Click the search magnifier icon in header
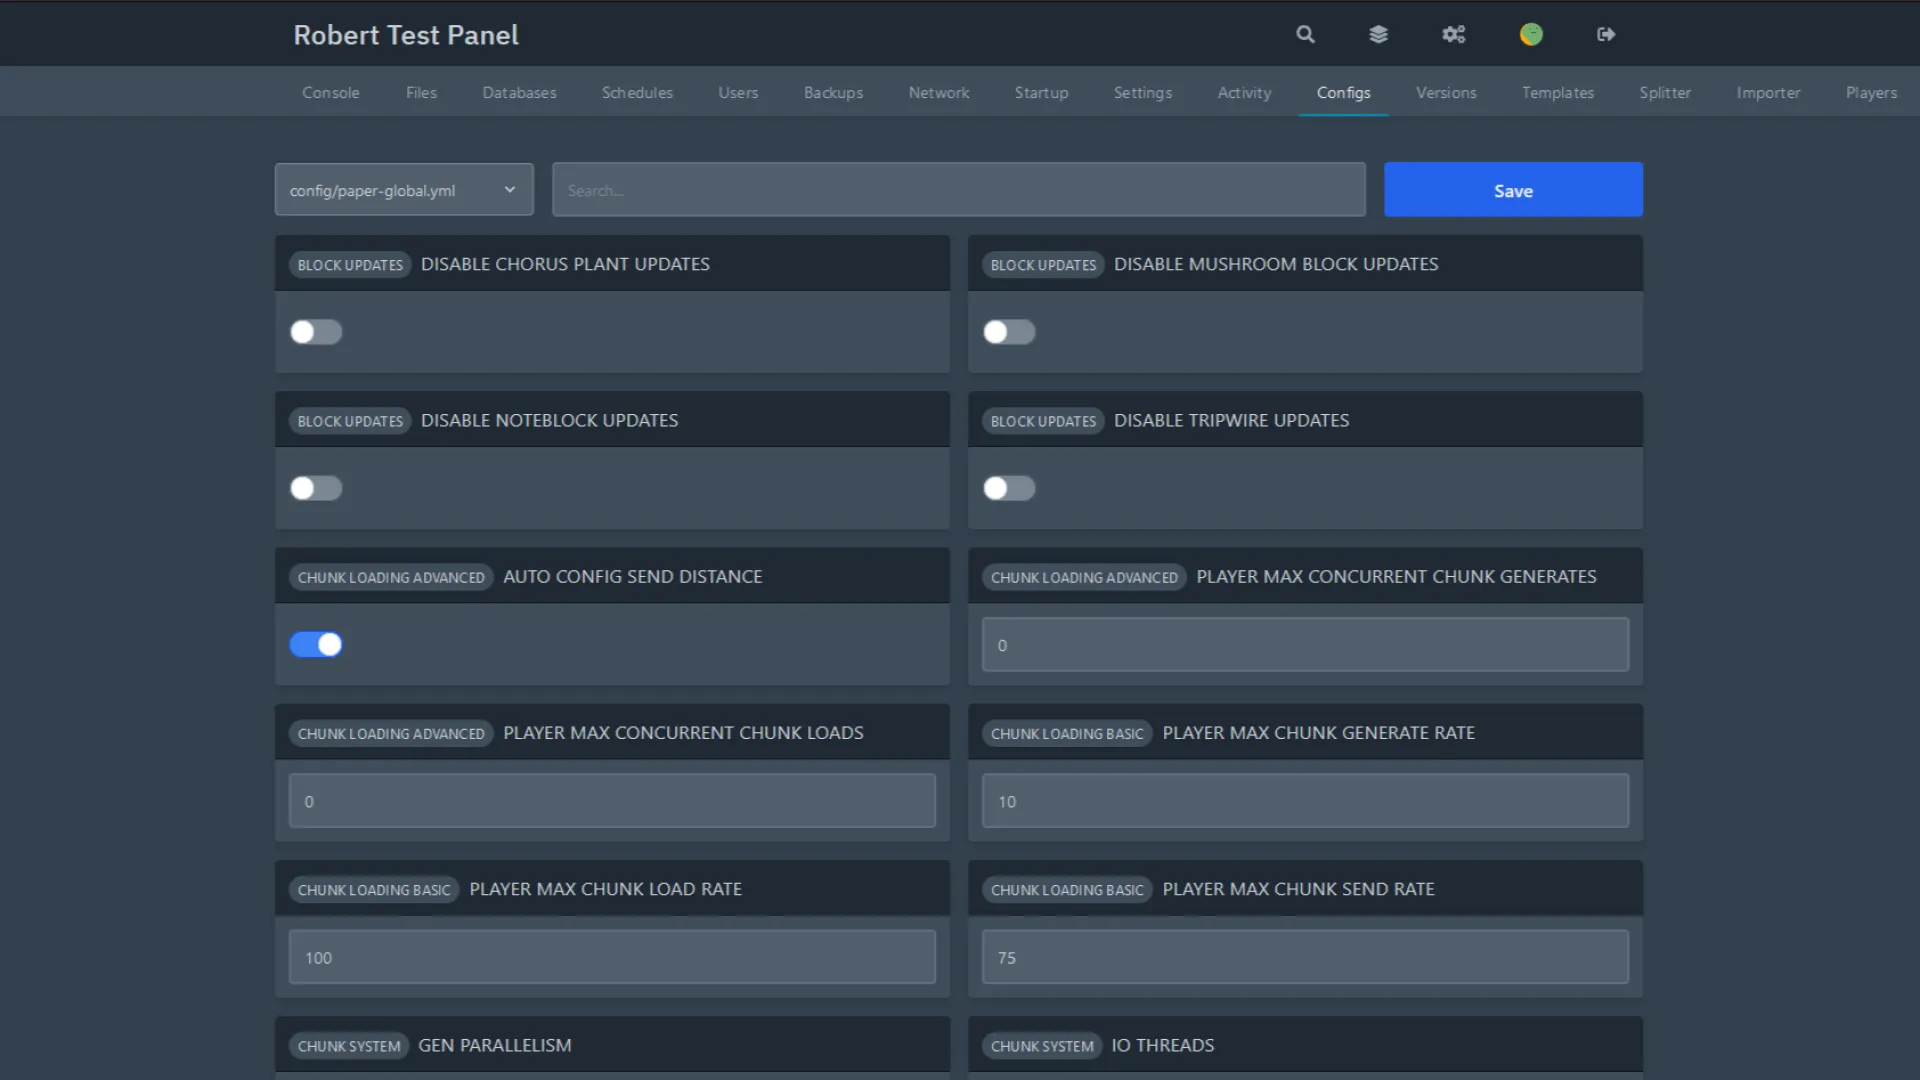Image resolution: width=1920 pixels, height=1080 pixels. pyautogui.click(x=1305, y=34)
